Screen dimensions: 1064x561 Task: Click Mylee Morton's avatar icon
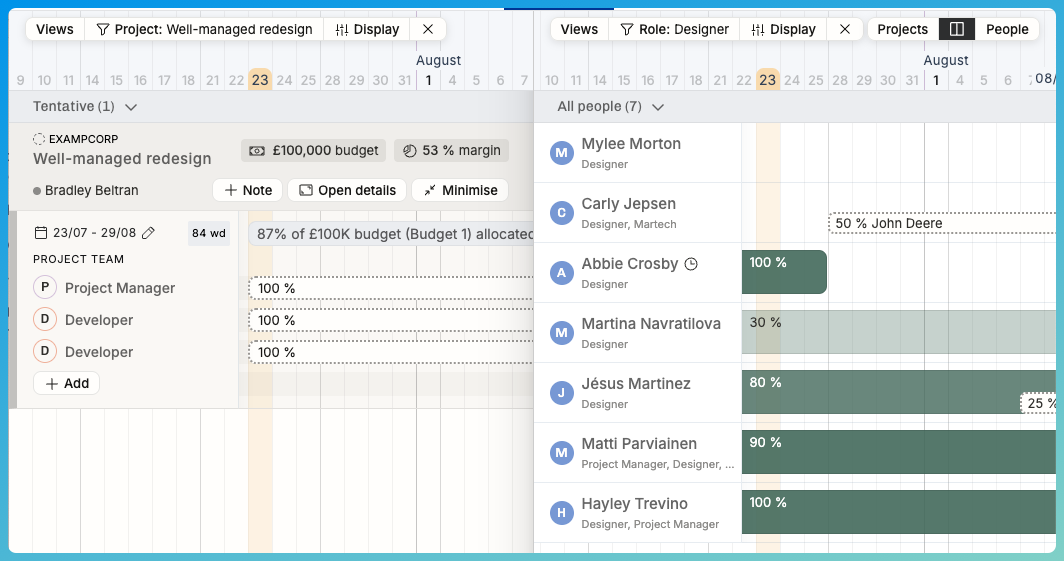pyautogui.click(x=561, y=152)
